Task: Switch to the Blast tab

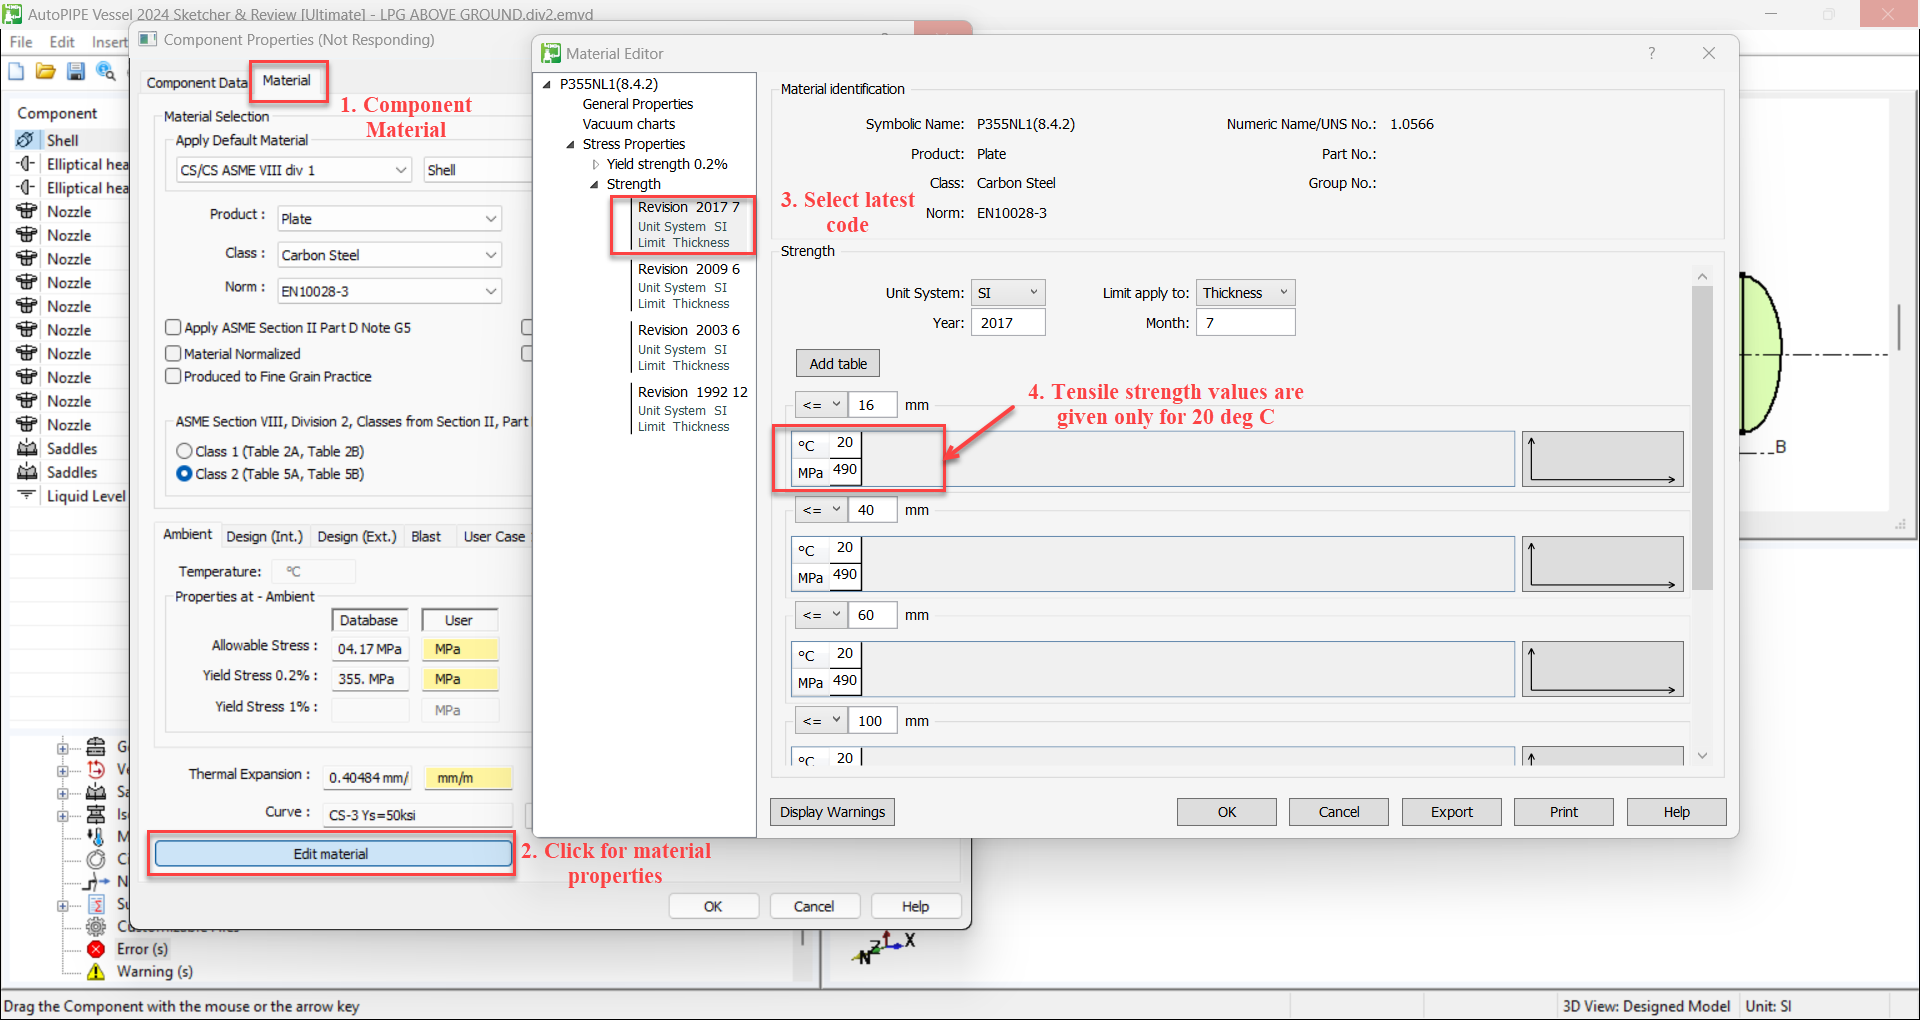Action: coord(426,537)
